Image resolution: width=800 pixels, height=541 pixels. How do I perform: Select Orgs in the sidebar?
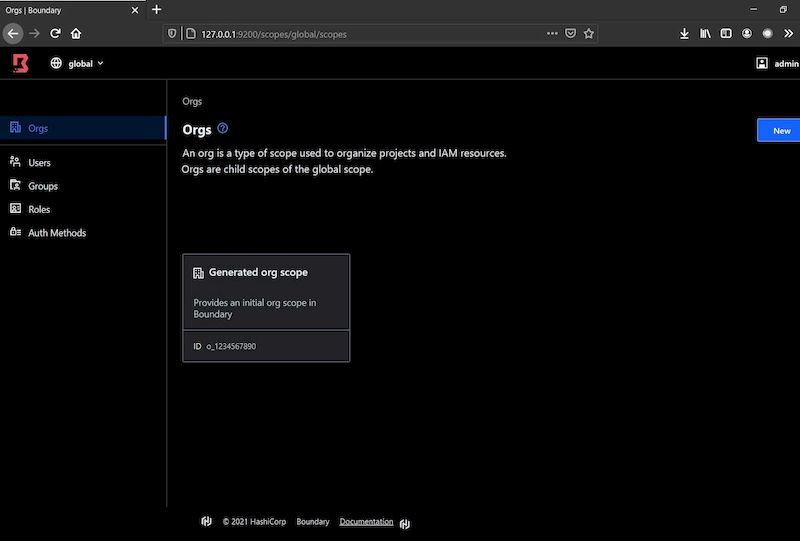click(x=83, y=128)
